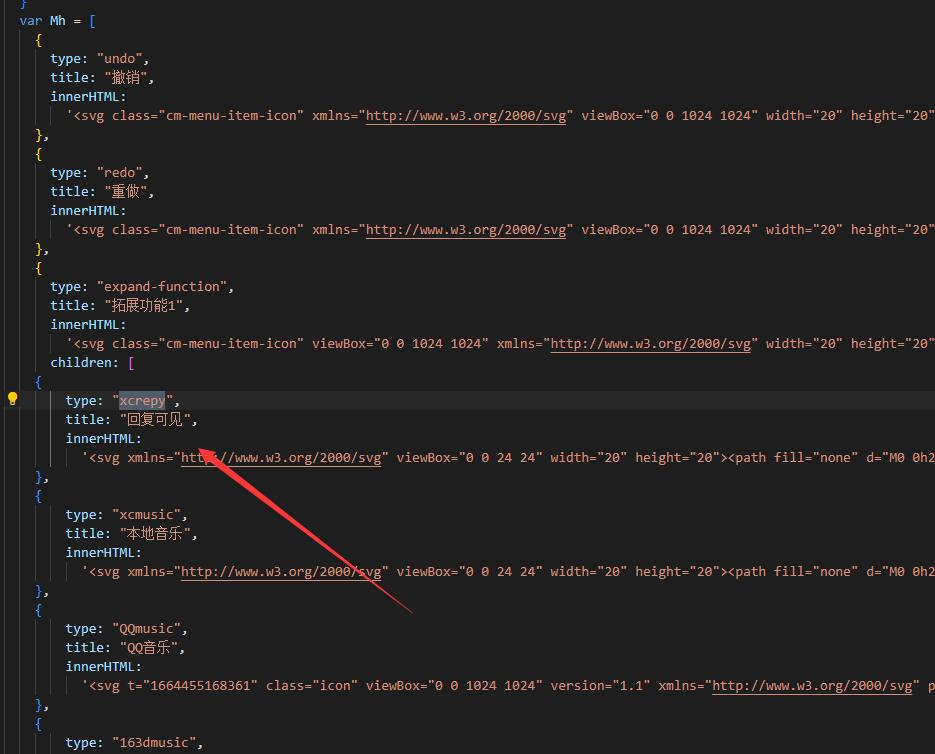Screen dimensions: 935x754
Task: Open the w3.org link in the redo SVG line
Action: (x=469, y=230)
